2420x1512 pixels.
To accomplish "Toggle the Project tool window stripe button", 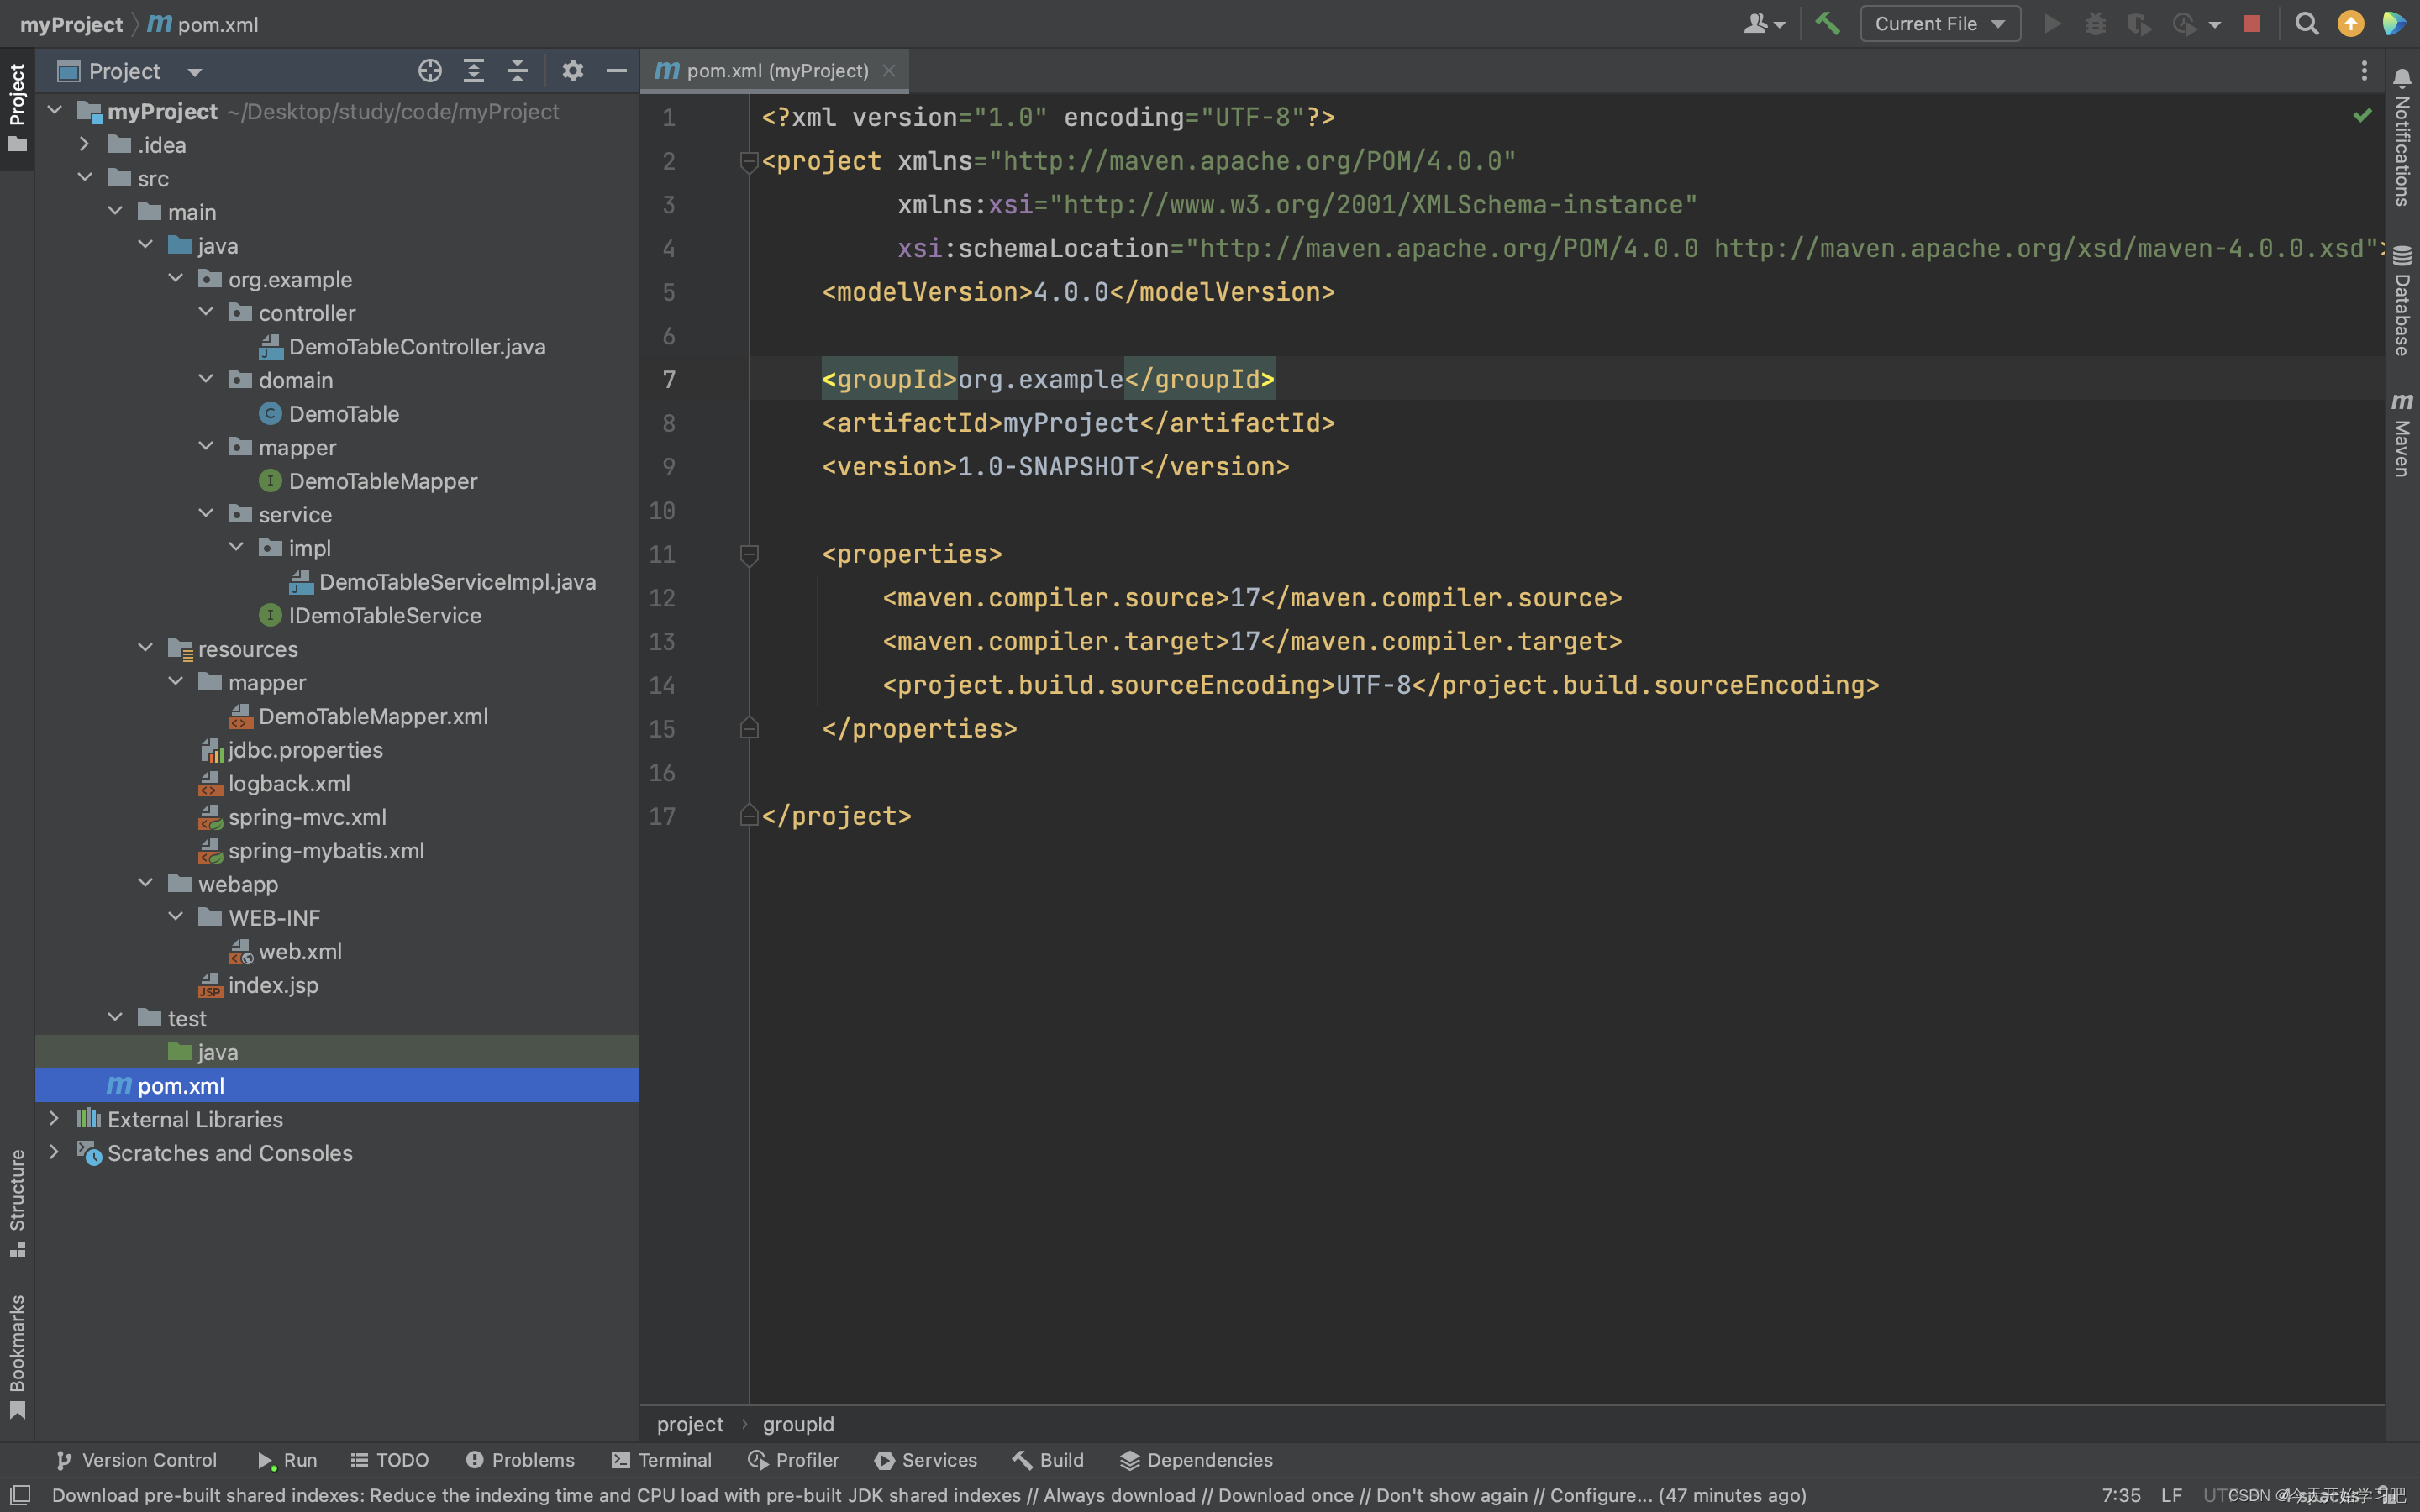I will tap(17, 108).
